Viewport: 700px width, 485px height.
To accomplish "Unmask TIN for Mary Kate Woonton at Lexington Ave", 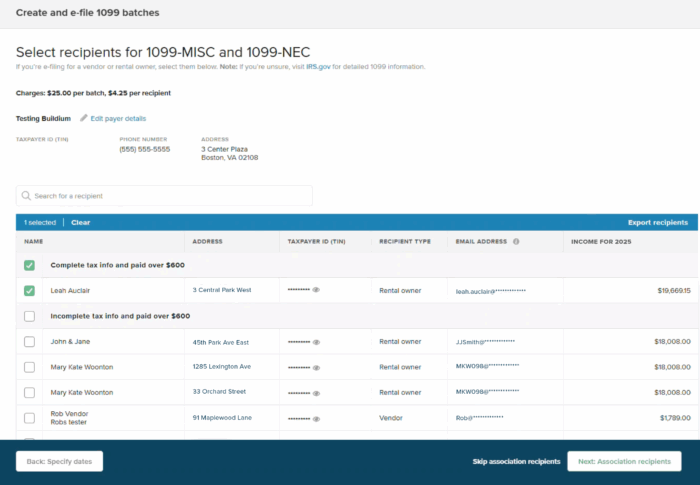I will point(316,367).
